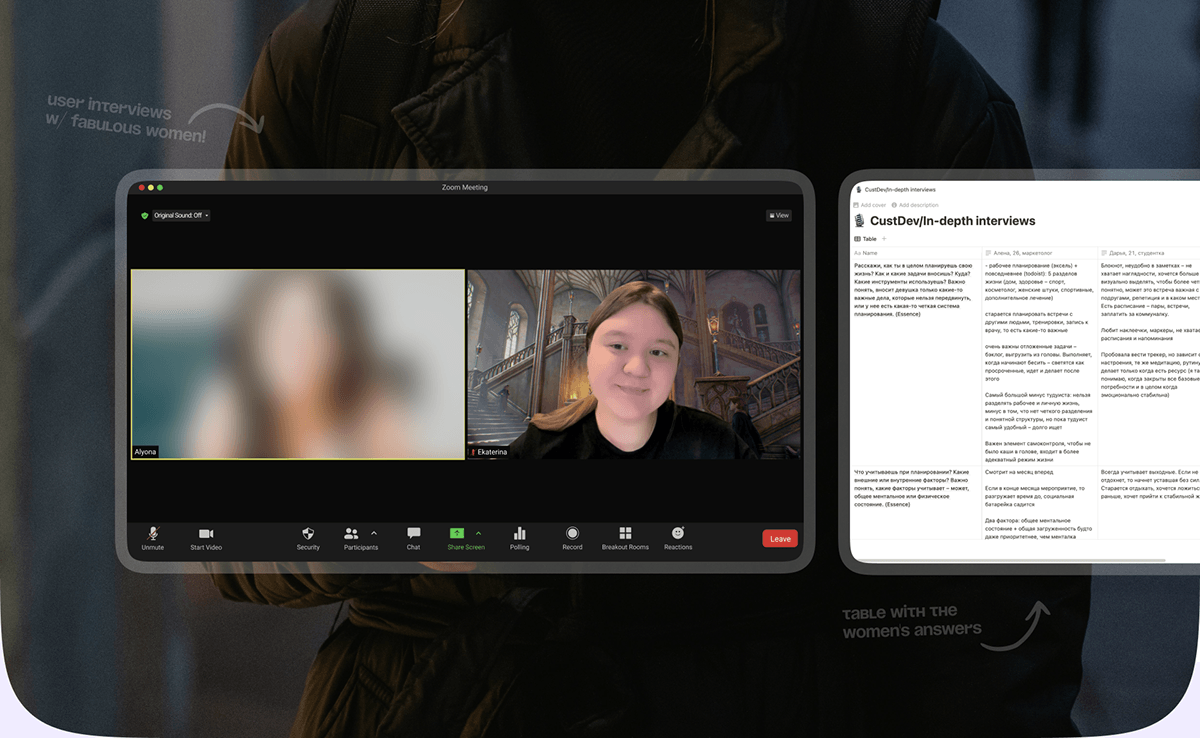Open the Reactions smiley menu
Screen dimensions: 1200x738
pos(678,535)
